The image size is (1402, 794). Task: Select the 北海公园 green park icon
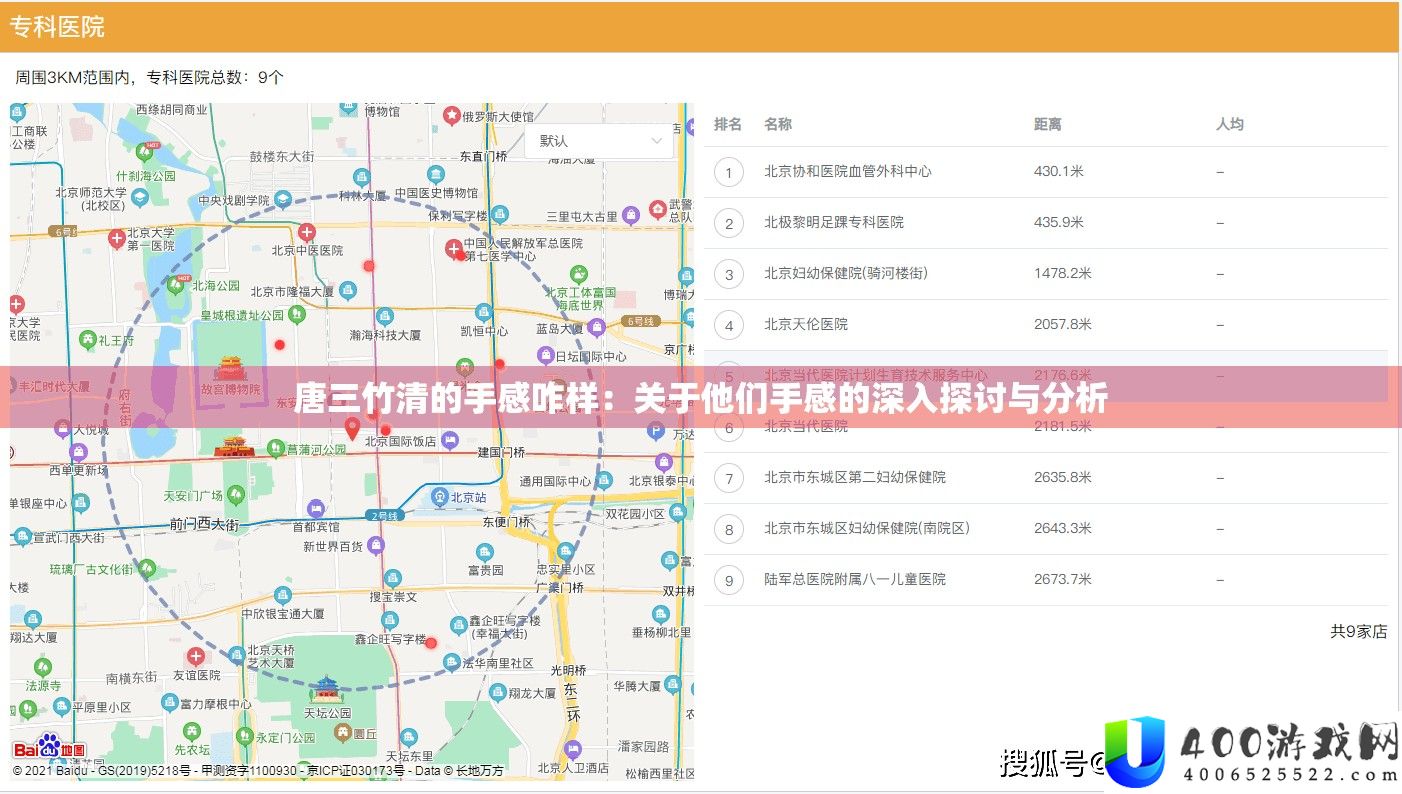click(x=177, y=285)
